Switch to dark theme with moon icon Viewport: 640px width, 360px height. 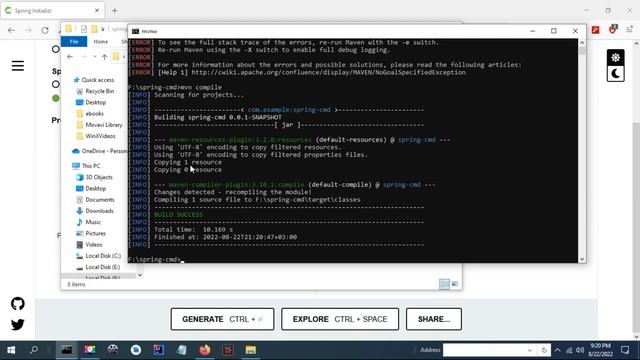(616, 74)
